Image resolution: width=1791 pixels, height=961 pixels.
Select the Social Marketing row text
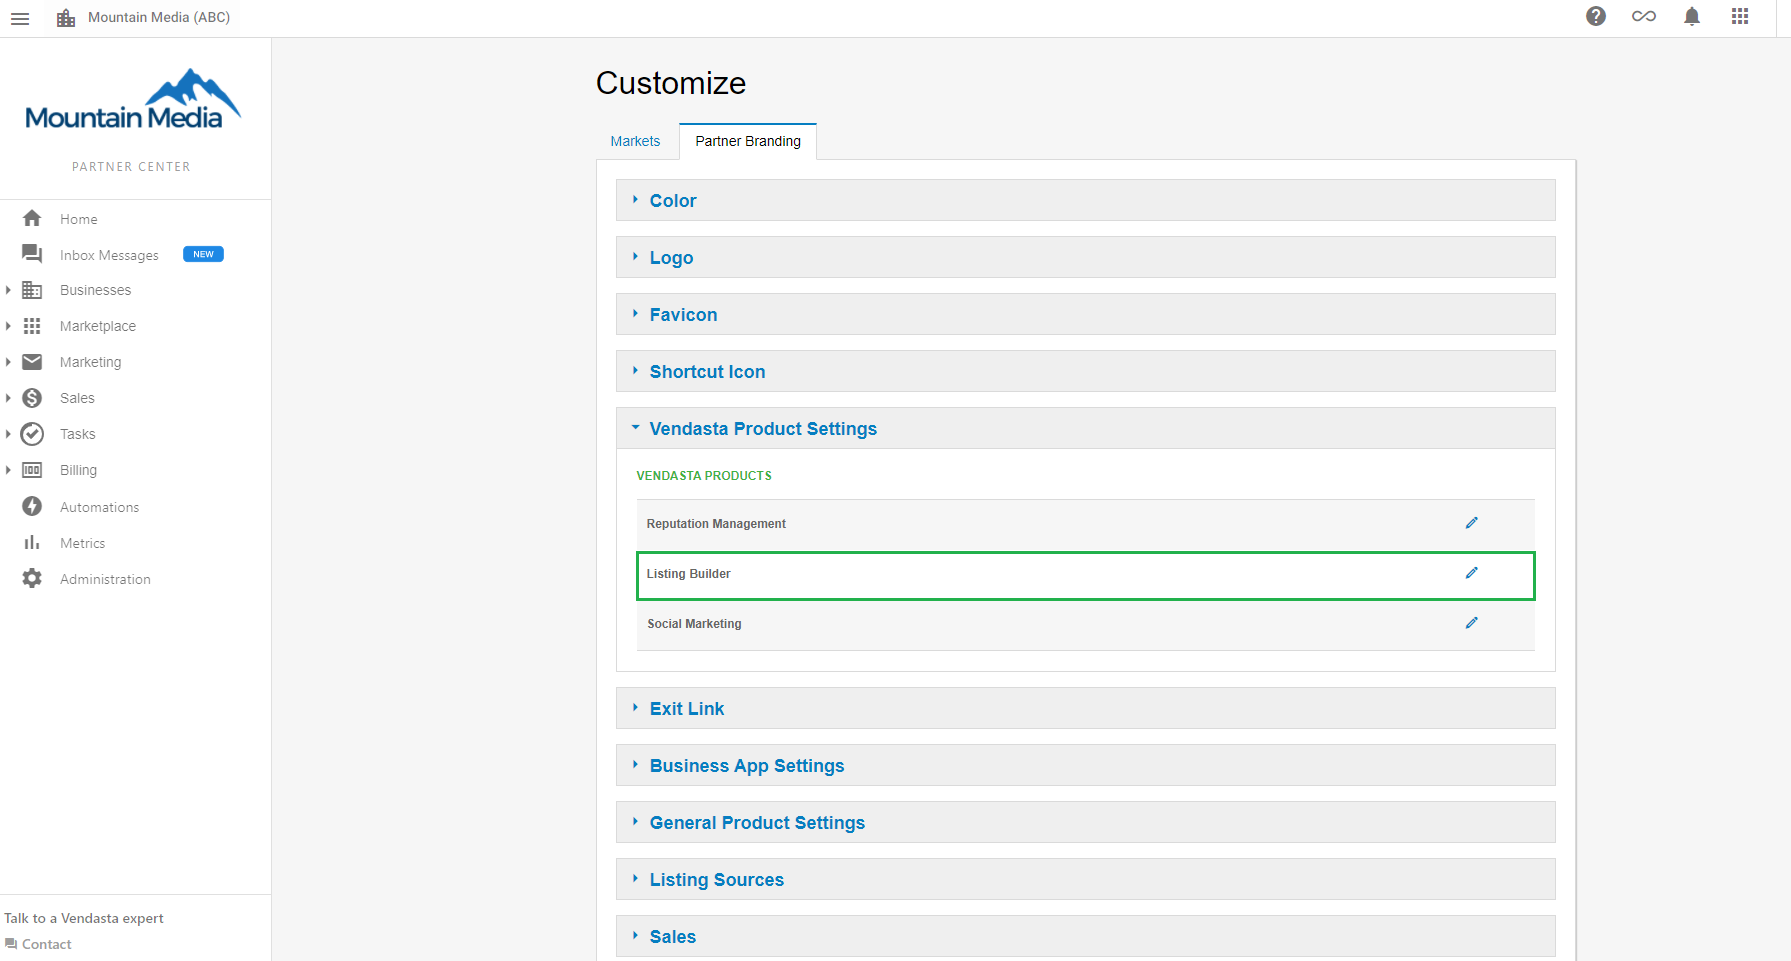[694, 624]
